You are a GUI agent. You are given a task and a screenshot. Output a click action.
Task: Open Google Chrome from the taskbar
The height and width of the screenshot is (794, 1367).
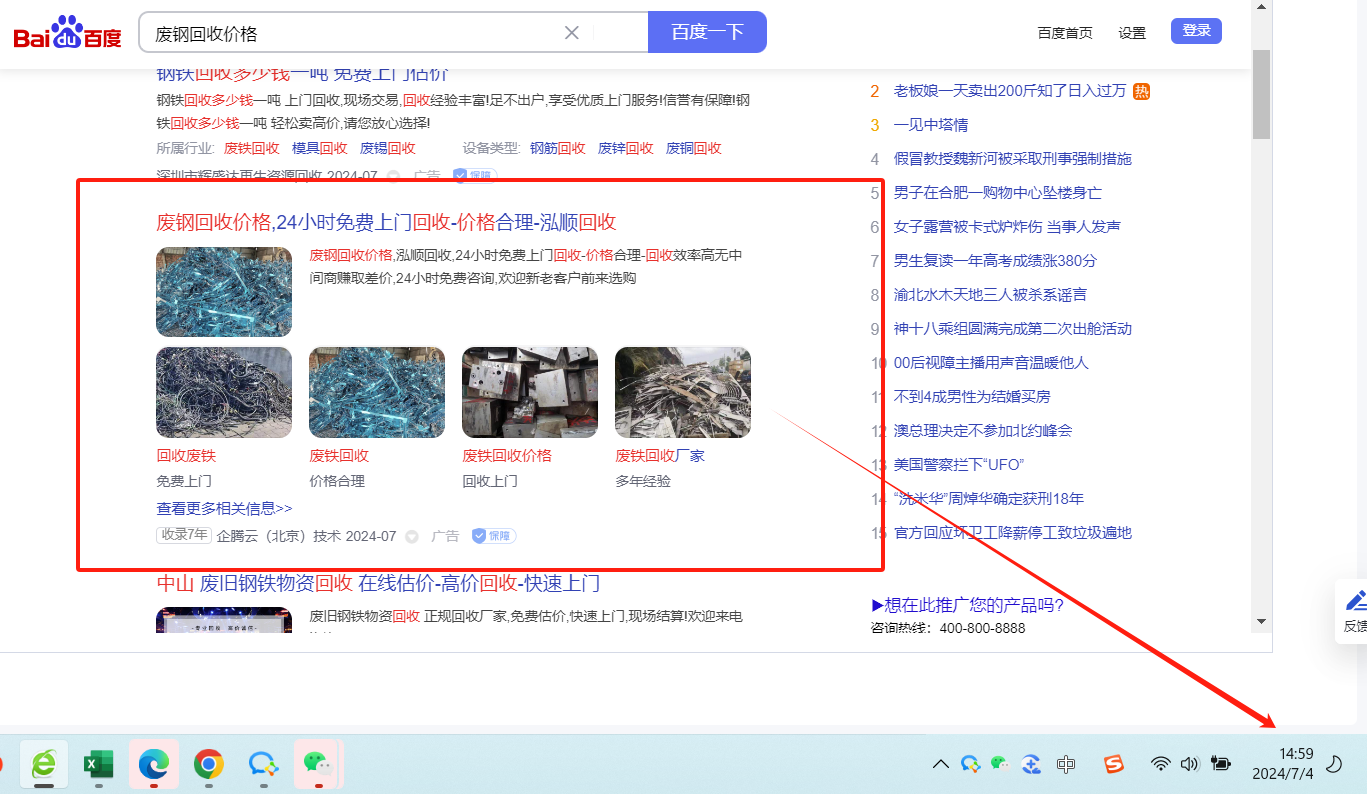coord(208,765)
